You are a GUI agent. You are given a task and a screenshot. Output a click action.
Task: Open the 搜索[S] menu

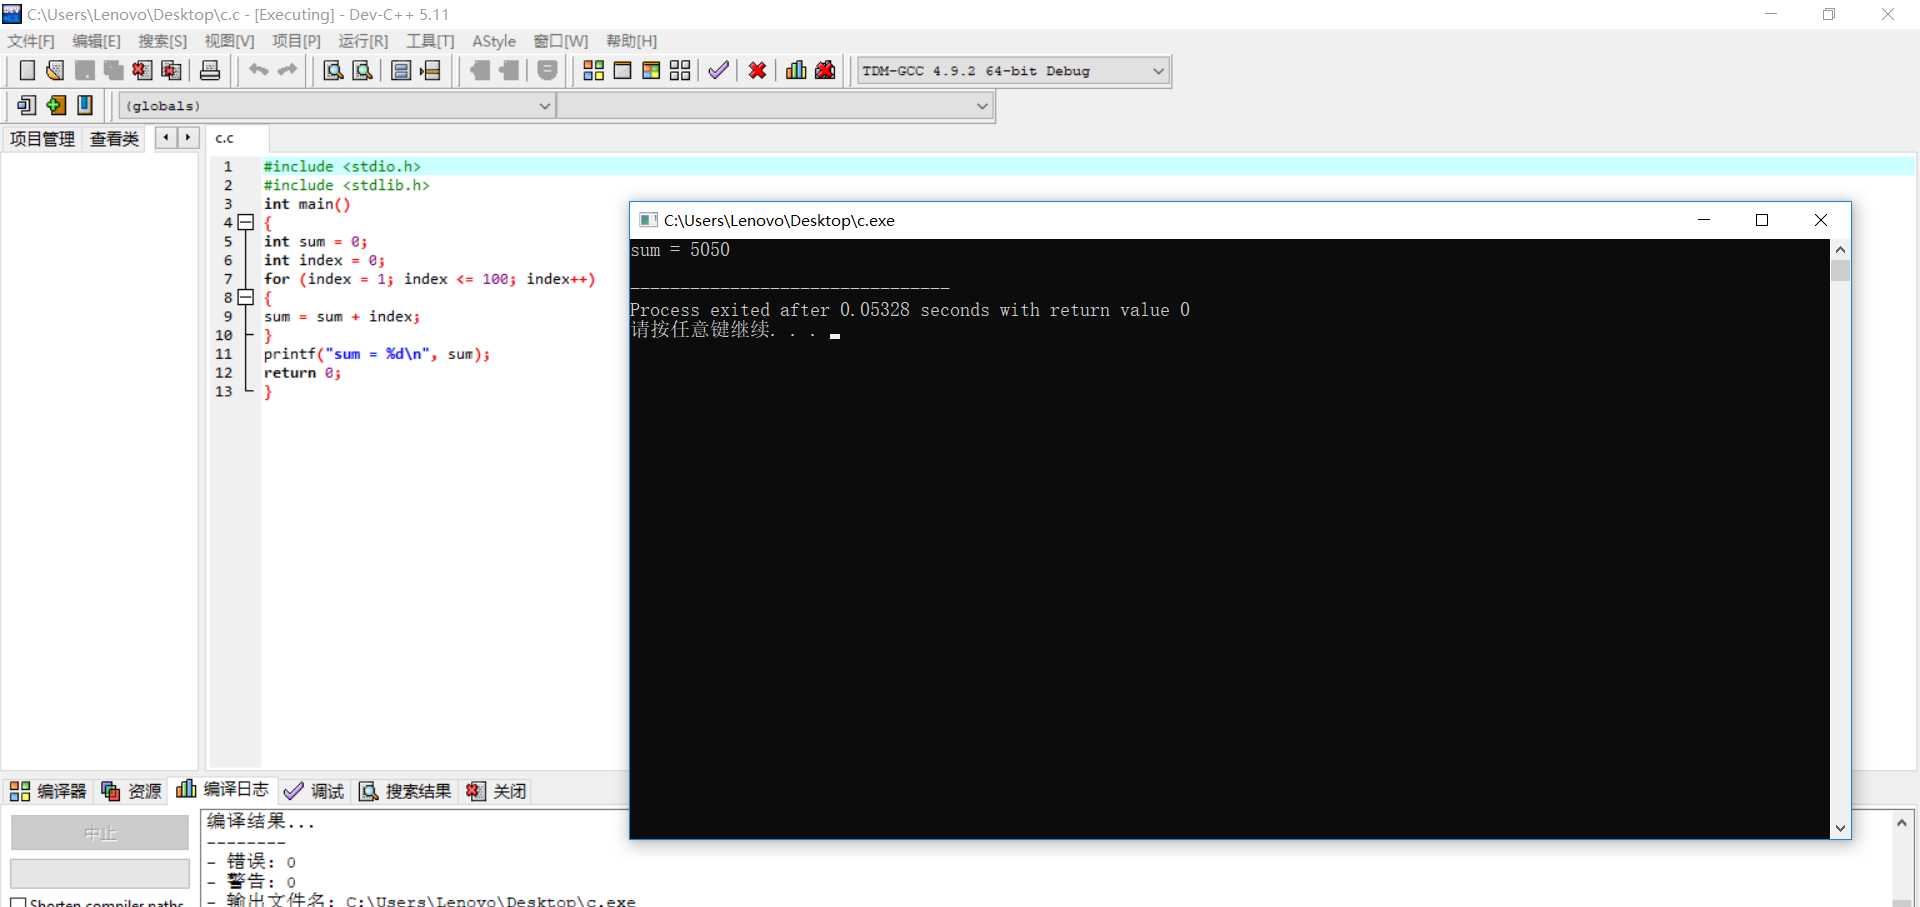162,41
